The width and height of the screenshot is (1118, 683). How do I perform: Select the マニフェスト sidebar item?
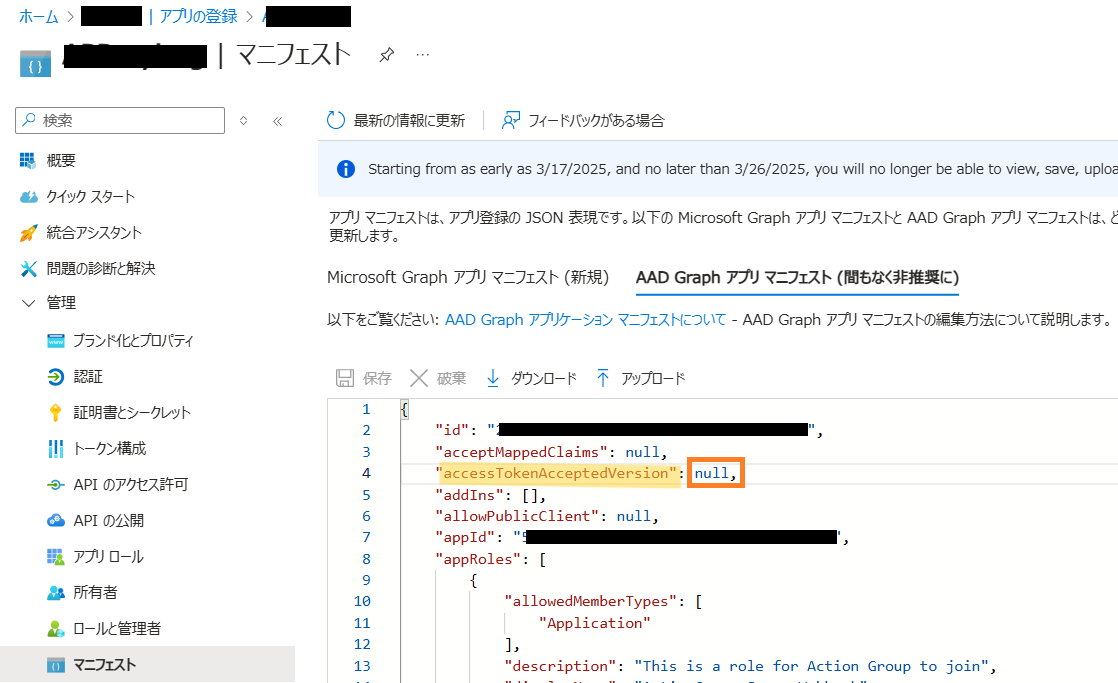point(148,664)
